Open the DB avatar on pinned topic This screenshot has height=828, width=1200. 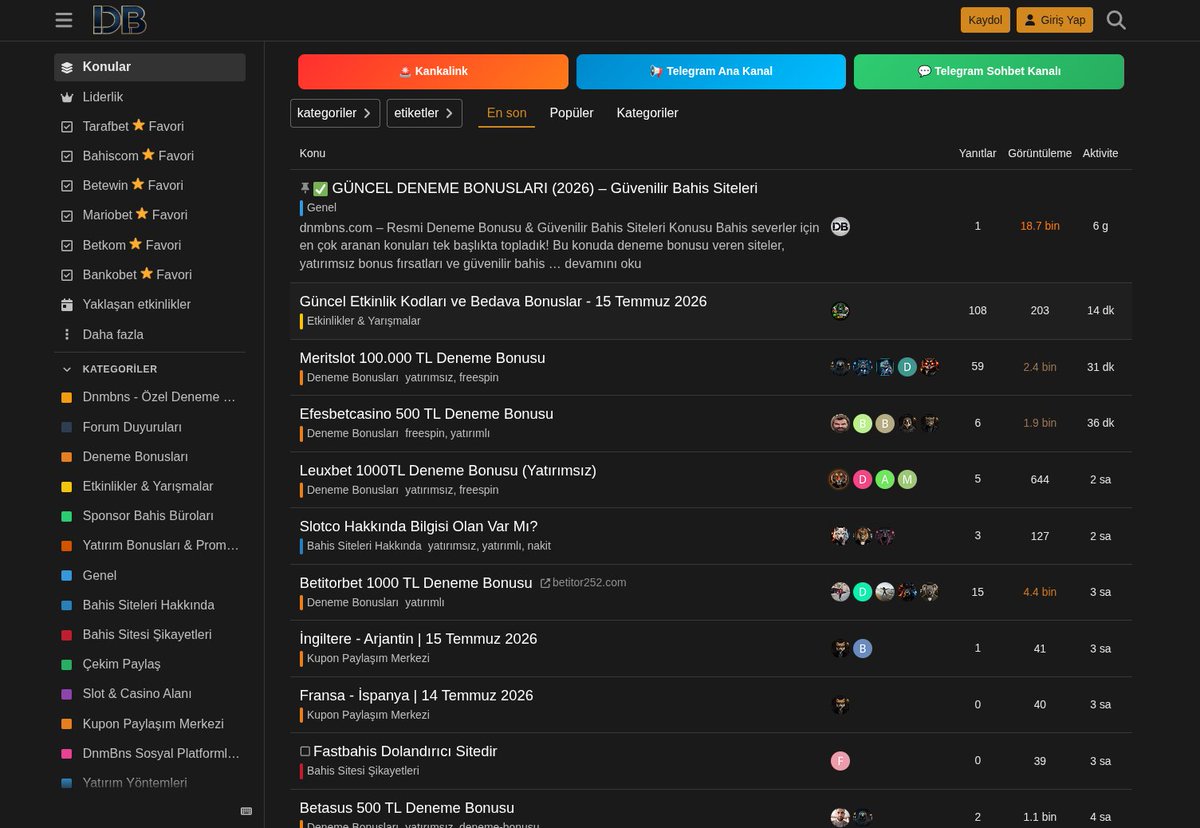coord(840,227)
